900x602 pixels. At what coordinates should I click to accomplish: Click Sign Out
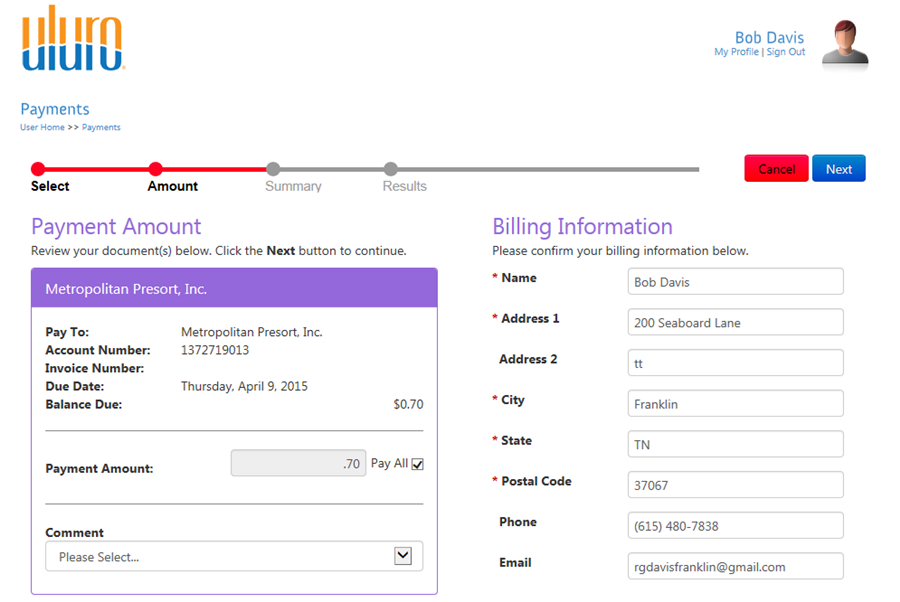(x=786, y=52)
